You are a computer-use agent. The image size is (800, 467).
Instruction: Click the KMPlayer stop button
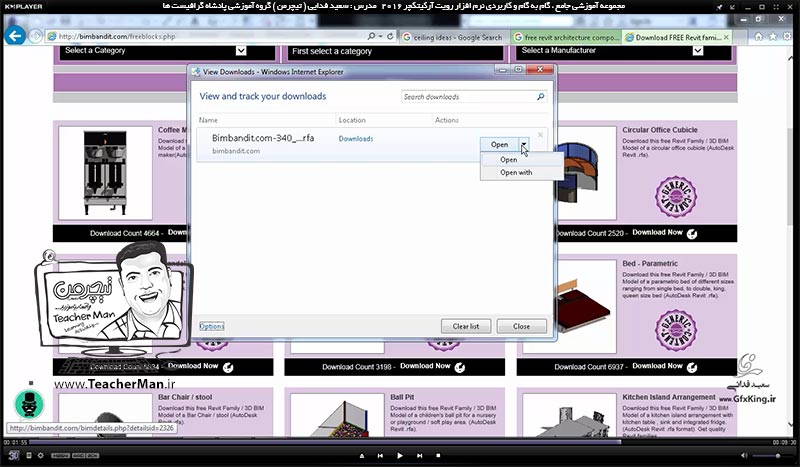pos(438,455)
